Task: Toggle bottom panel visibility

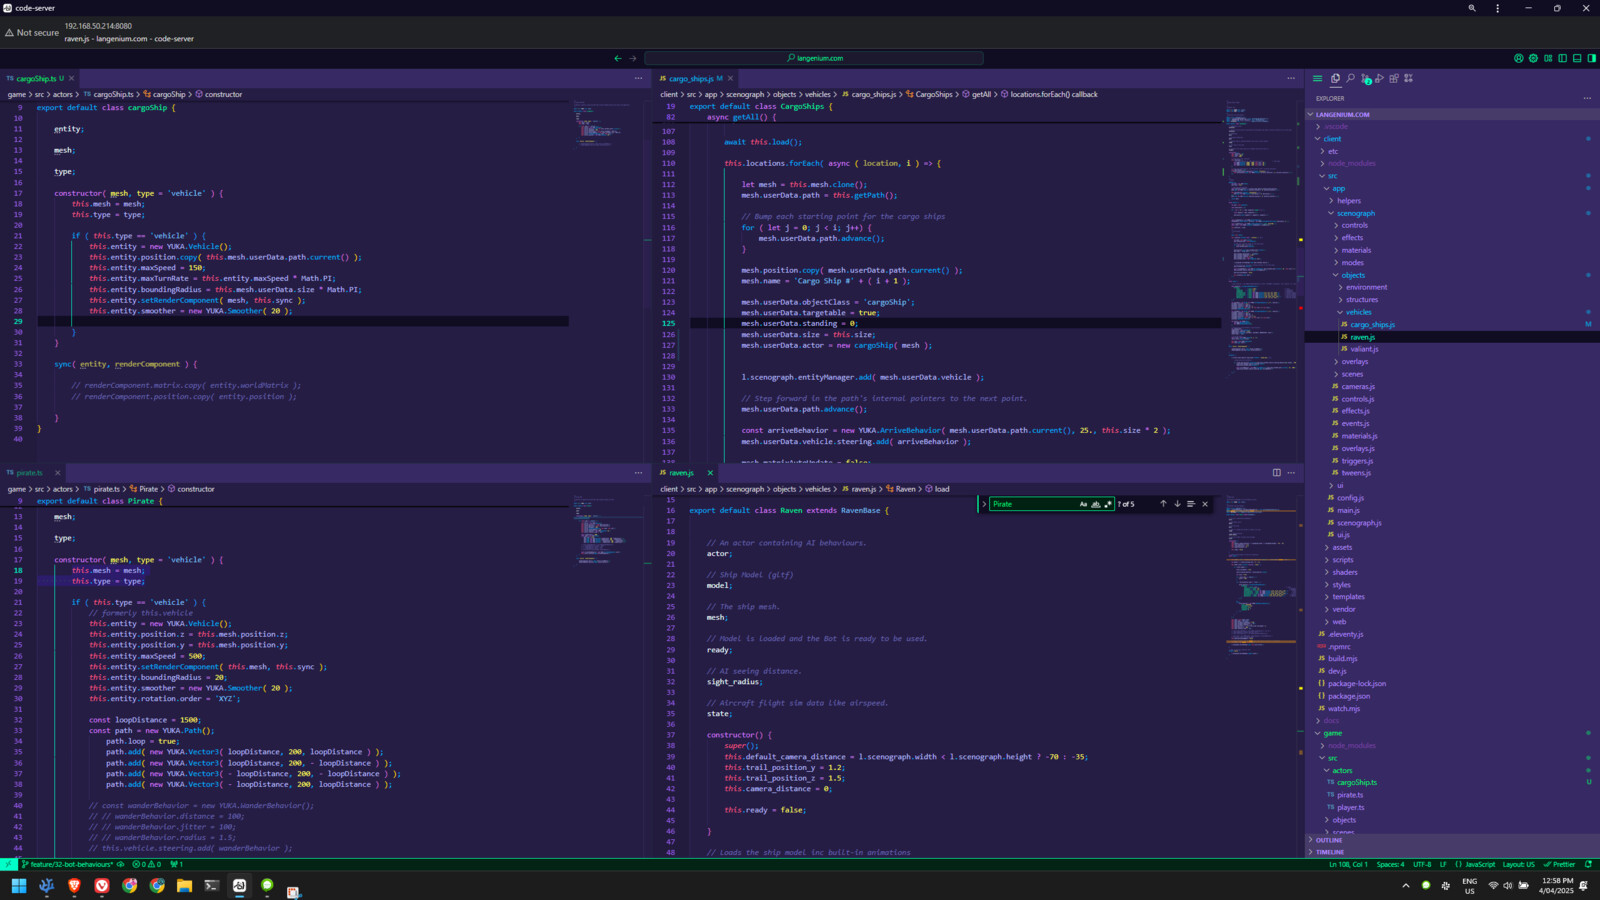Action: 1577,58
